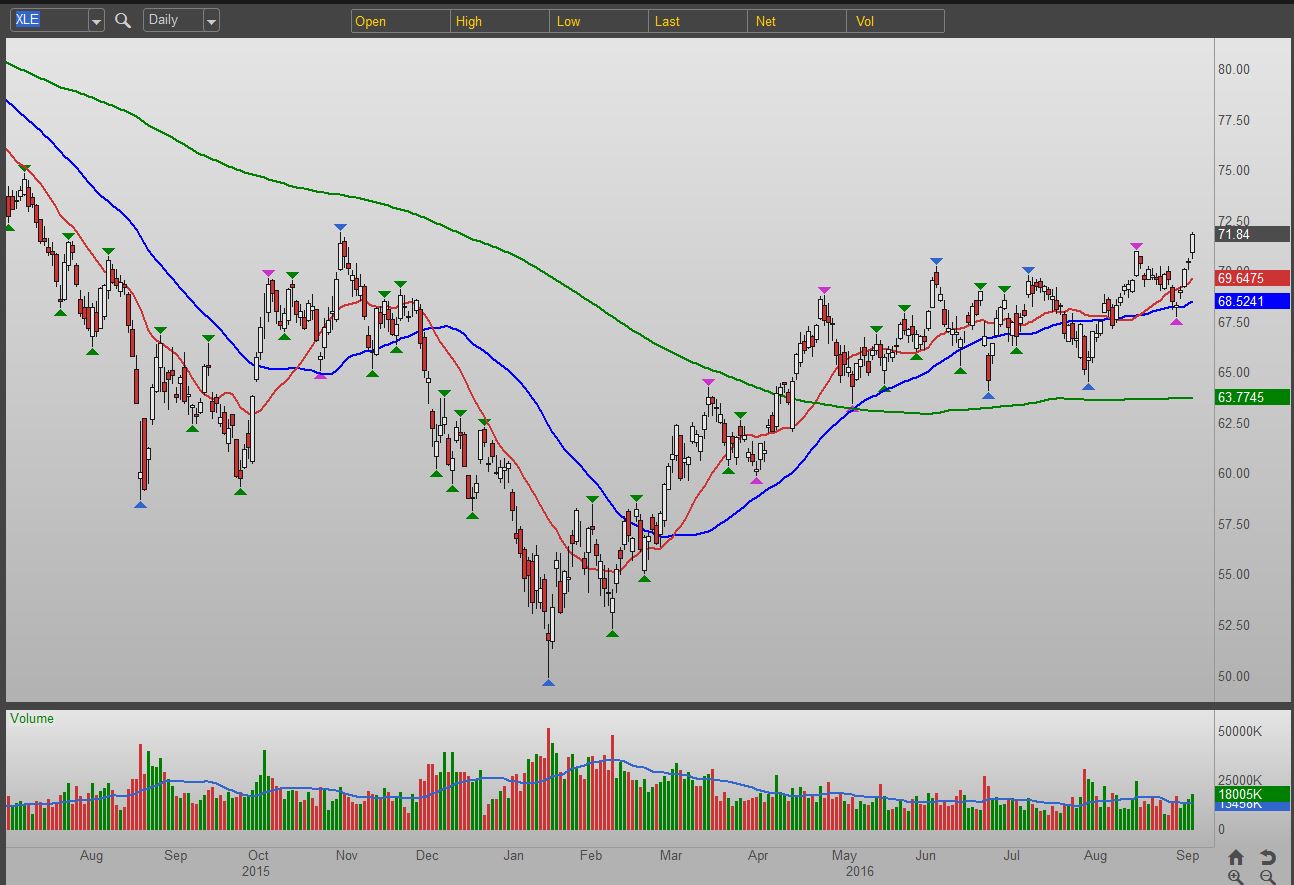Zoom in with the plus magnifier icon
Screen dimensions: 1294x885
1236,877
